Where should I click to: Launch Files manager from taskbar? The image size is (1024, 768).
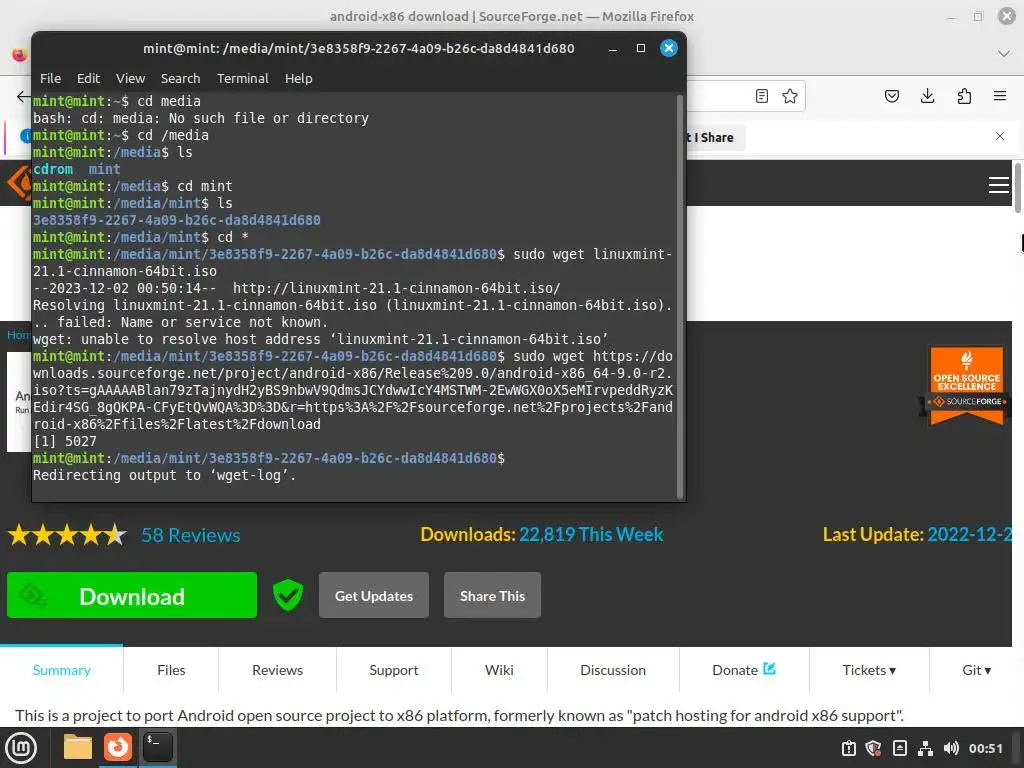[x=77, y=747]
